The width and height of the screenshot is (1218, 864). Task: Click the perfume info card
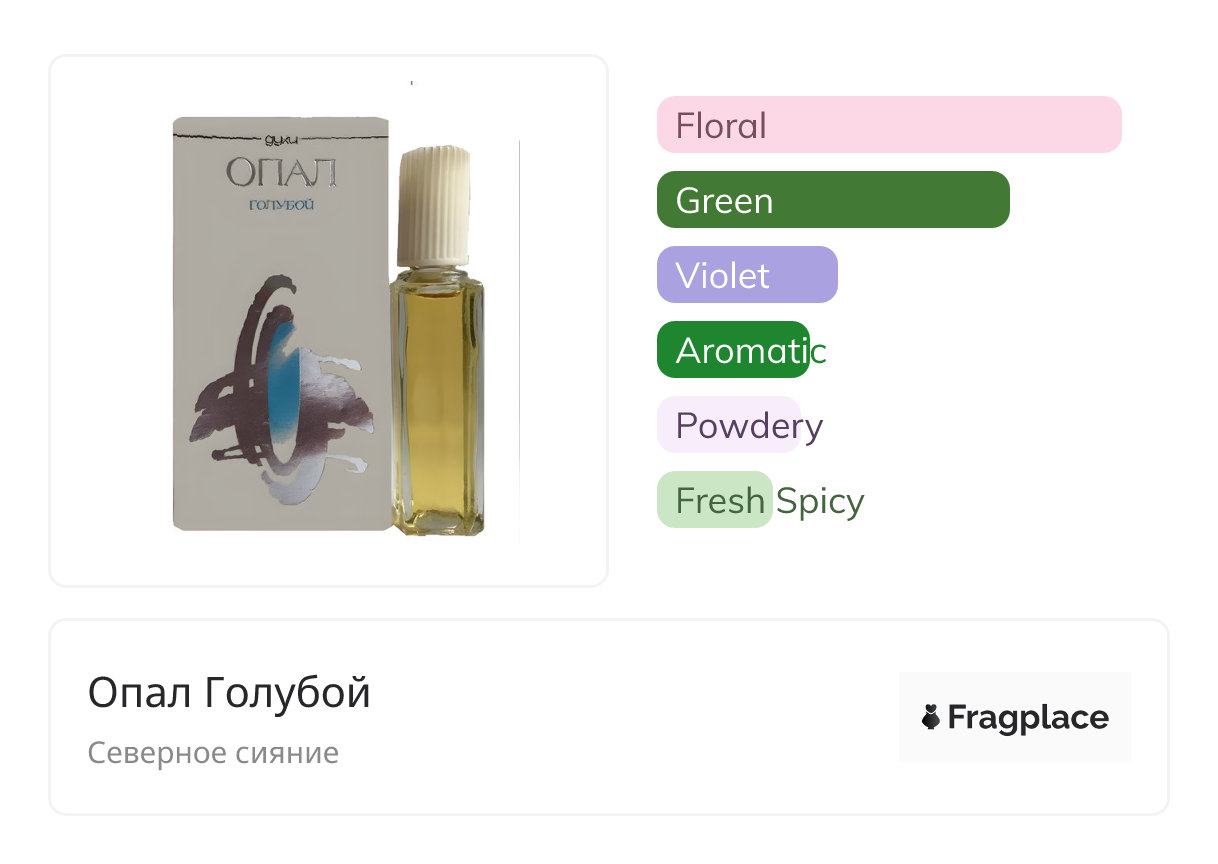coord(609,717)
